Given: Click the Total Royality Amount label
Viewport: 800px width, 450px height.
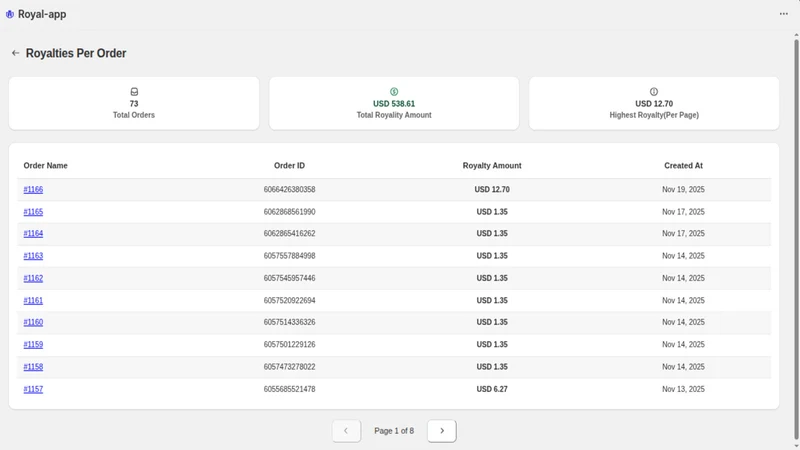Looking at the screenshot, I should (x=394, y=115).
